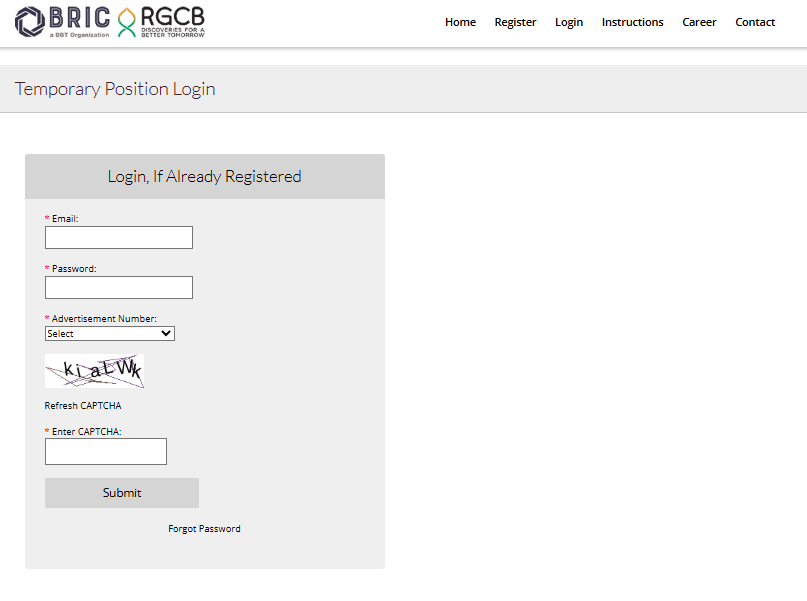Open the Career menu item

click(699, 22)
